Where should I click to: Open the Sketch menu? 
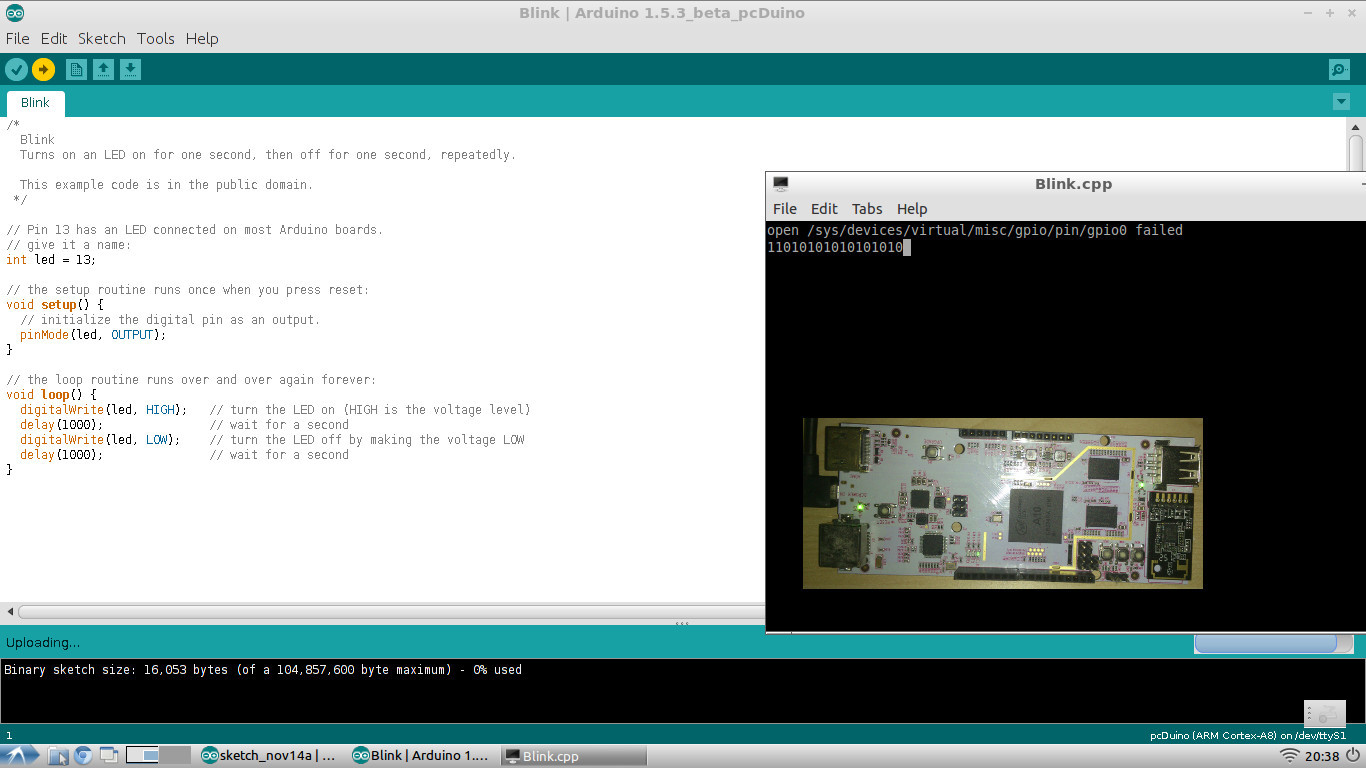(102, 38)
